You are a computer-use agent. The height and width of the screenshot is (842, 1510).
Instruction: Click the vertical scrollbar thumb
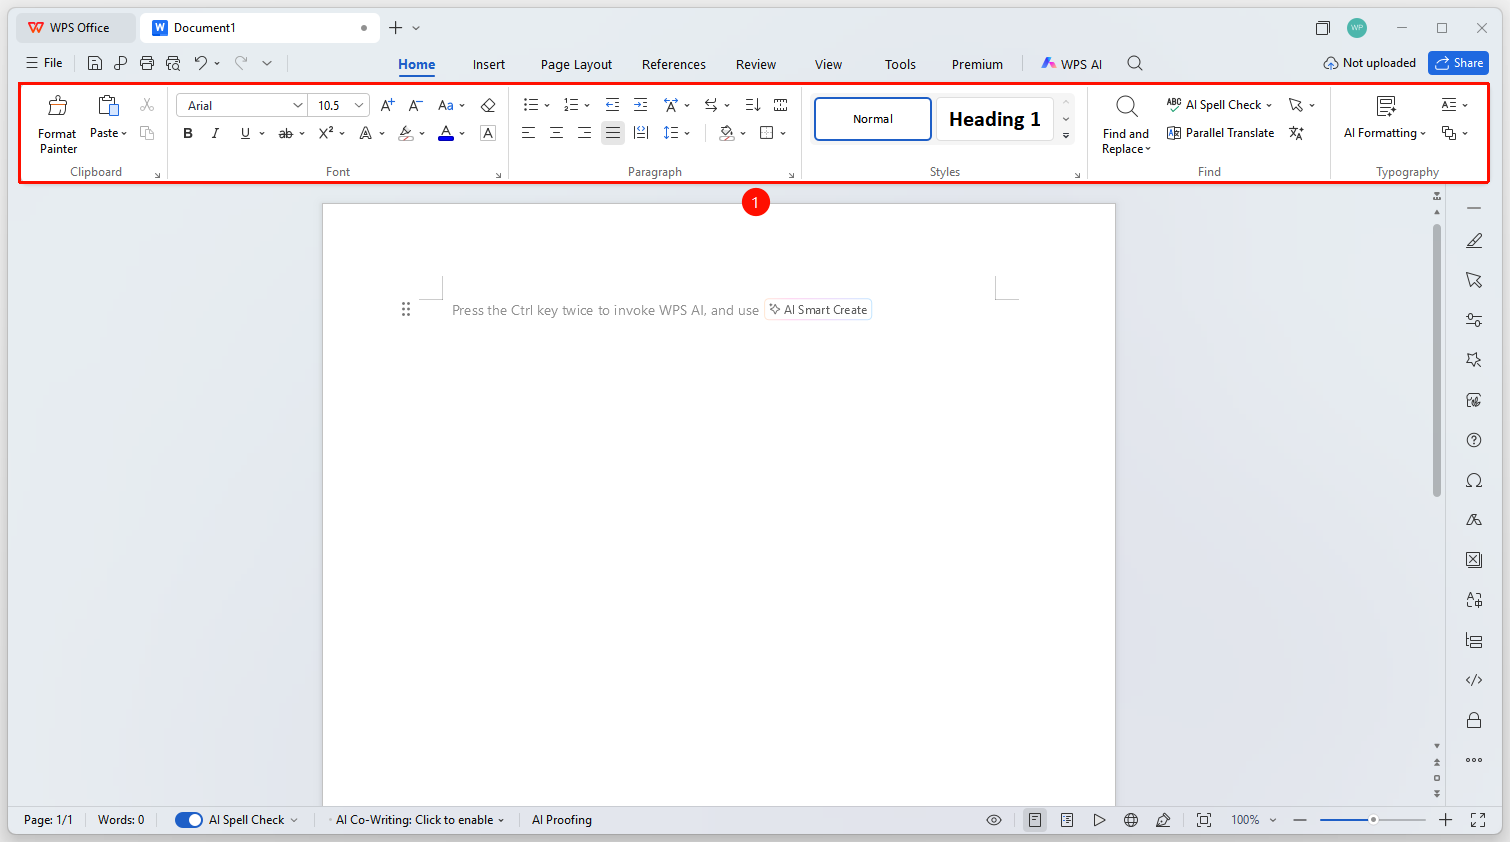coord(1437,360)
